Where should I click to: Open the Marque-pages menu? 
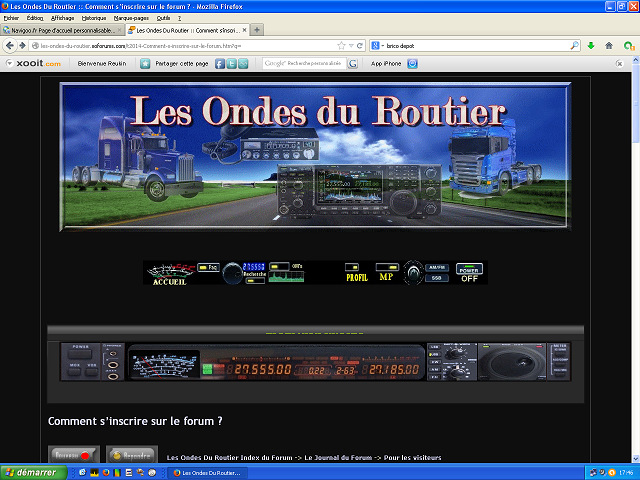(131, 18)
